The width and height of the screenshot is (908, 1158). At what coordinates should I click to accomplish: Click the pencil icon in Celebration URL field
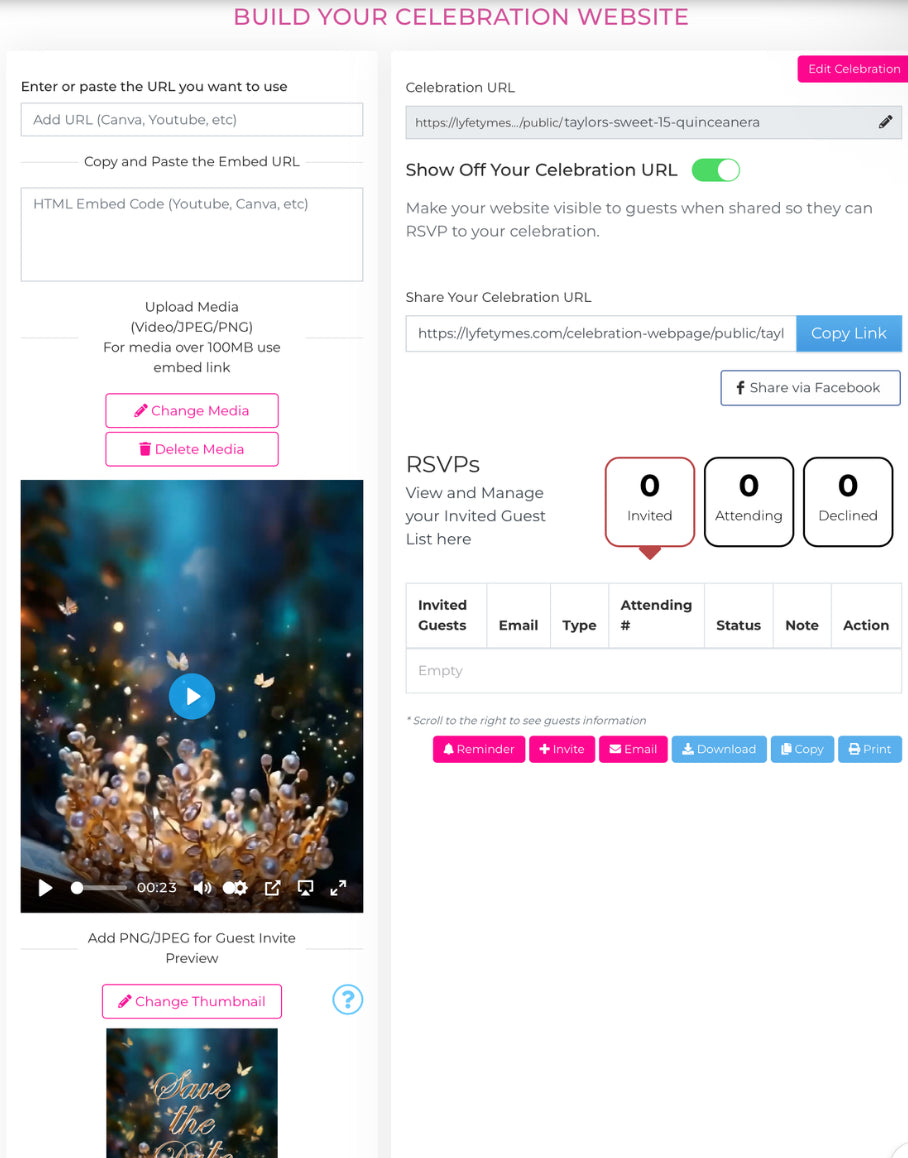(x=885, y=123)
